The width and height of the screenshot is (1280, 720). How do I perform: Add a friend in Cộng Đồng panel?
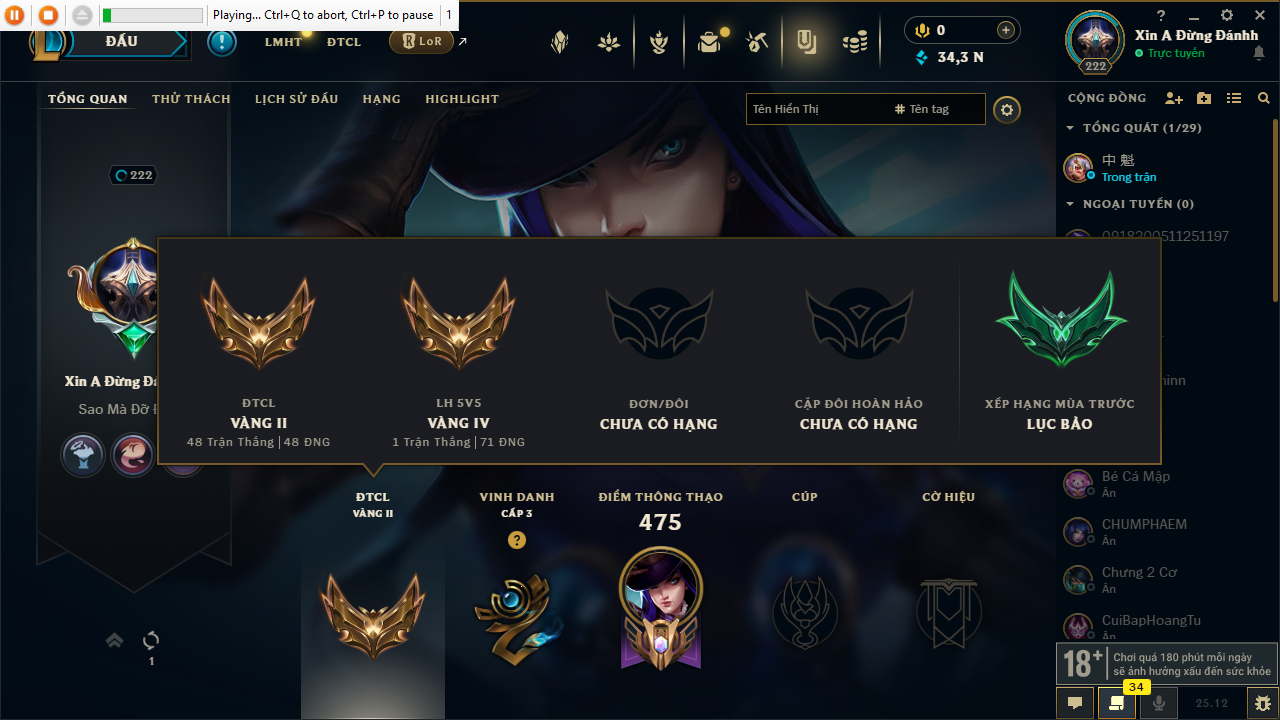[1174, 98]
